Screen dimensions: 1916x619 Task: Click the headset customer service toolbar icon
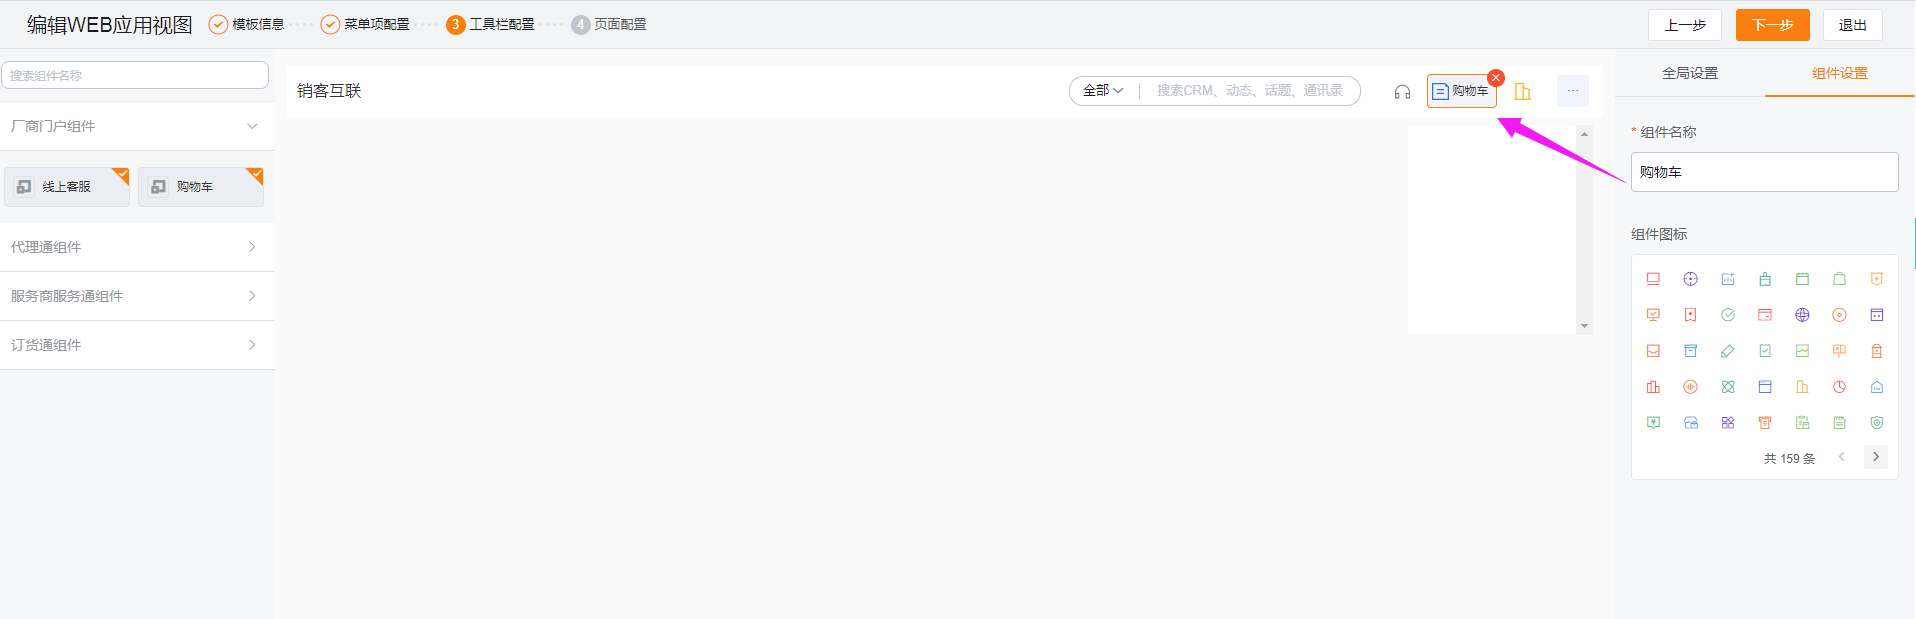(x=1402, y=92)
